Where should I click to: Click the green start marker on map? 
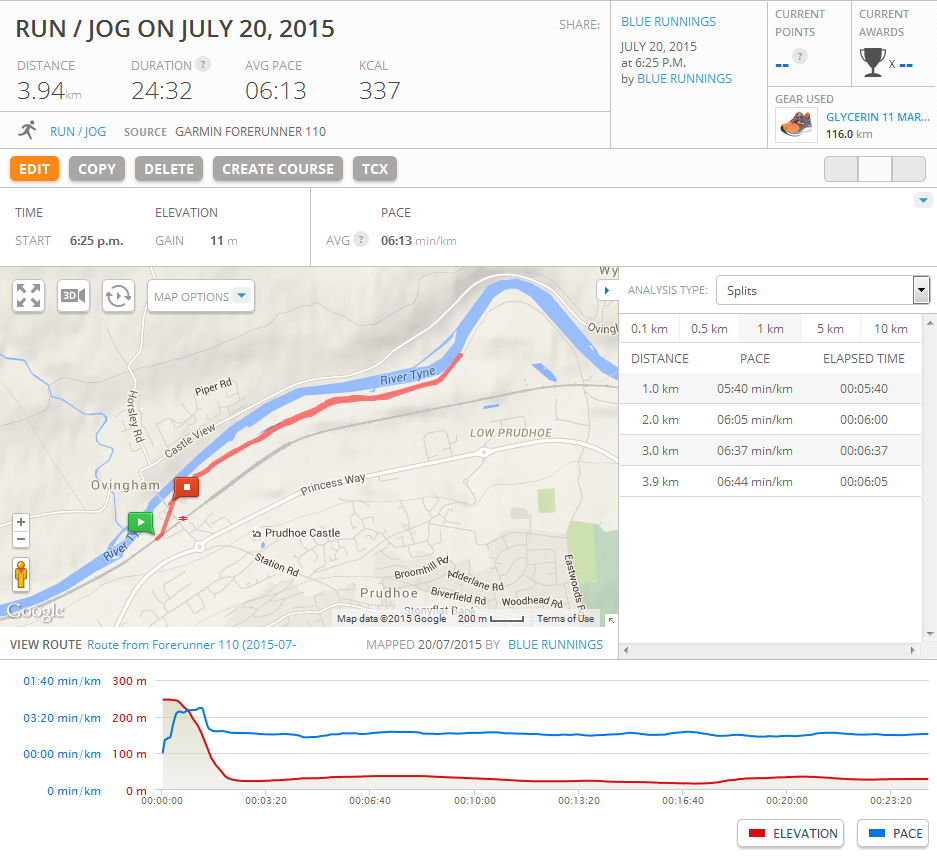(141, 522)
